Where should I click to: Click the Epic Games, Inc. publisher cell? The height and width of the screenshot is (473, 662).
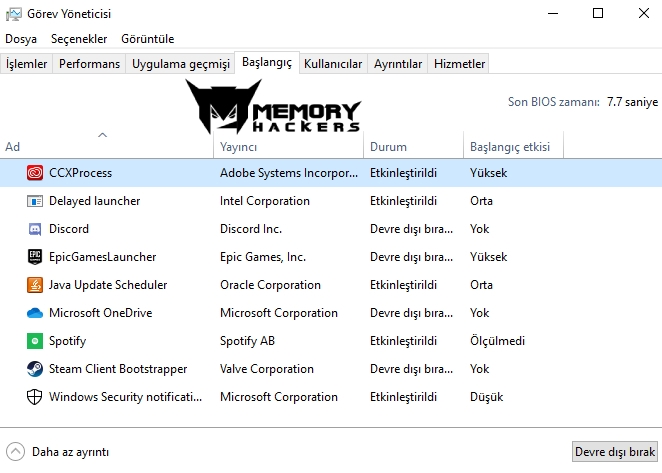click(x=263, y=257)
